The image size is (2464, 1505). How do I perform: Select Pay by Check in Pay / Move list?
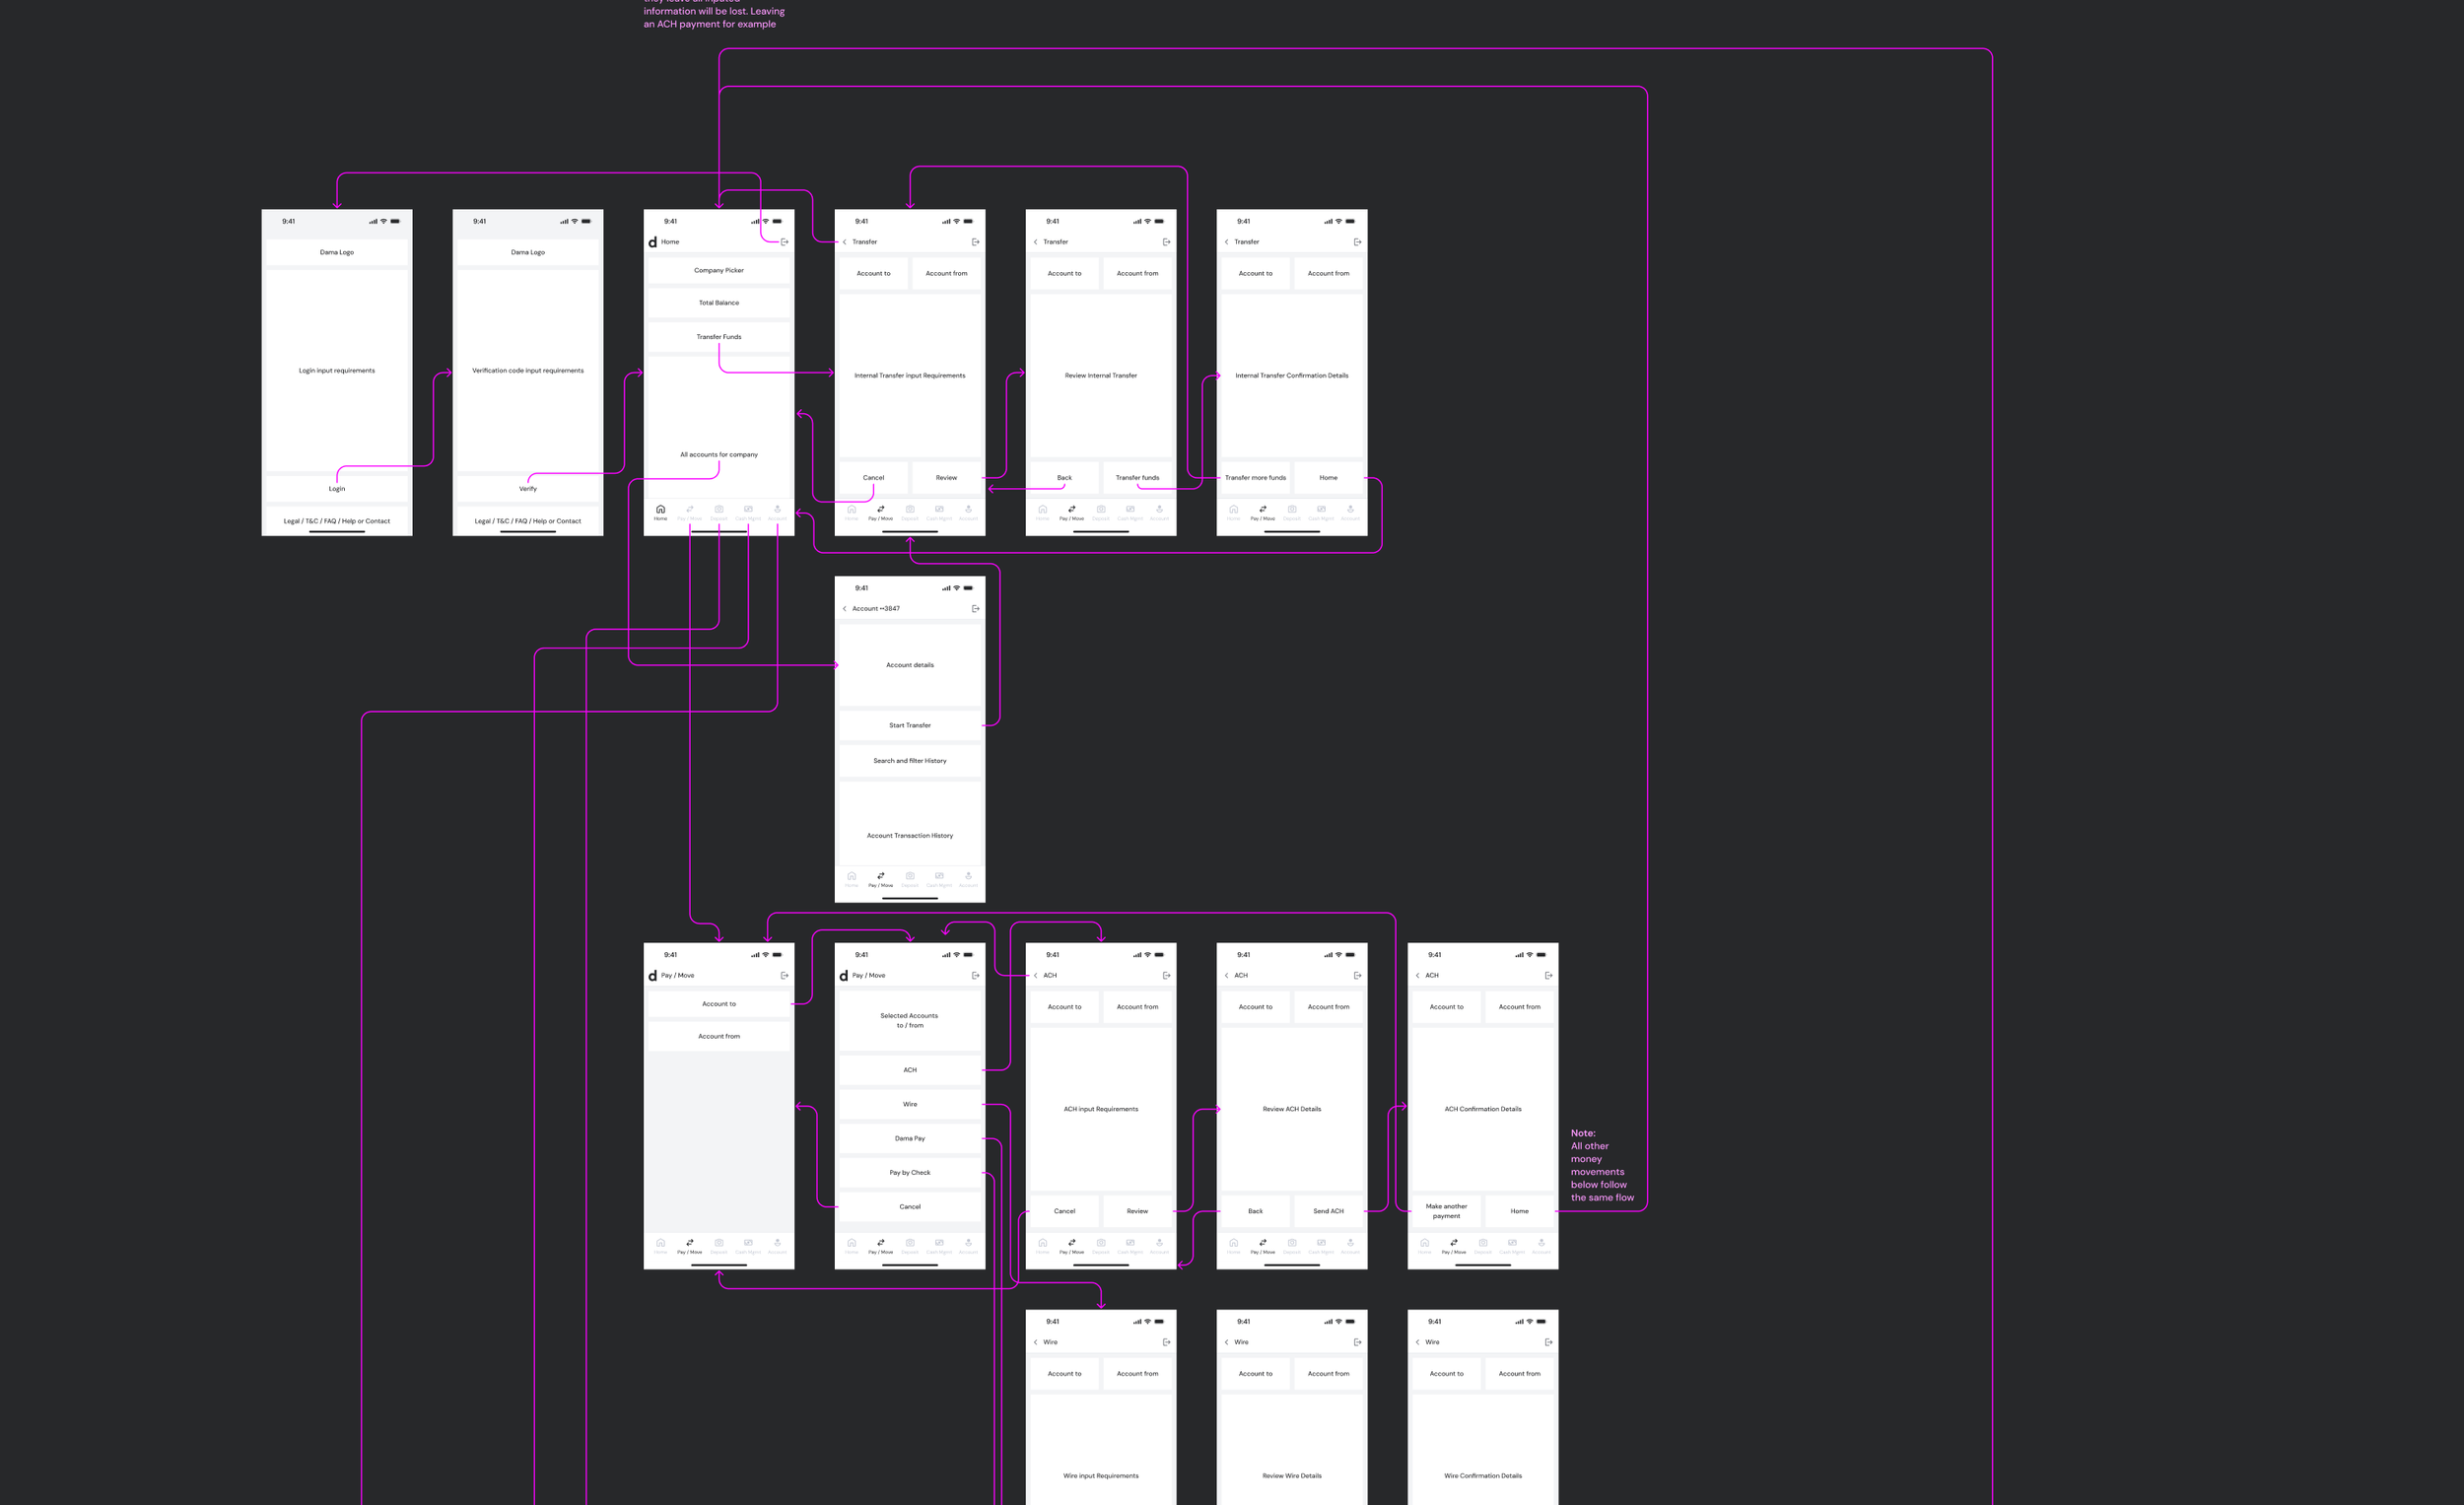pyautogui.click(x=910, y=1172)
